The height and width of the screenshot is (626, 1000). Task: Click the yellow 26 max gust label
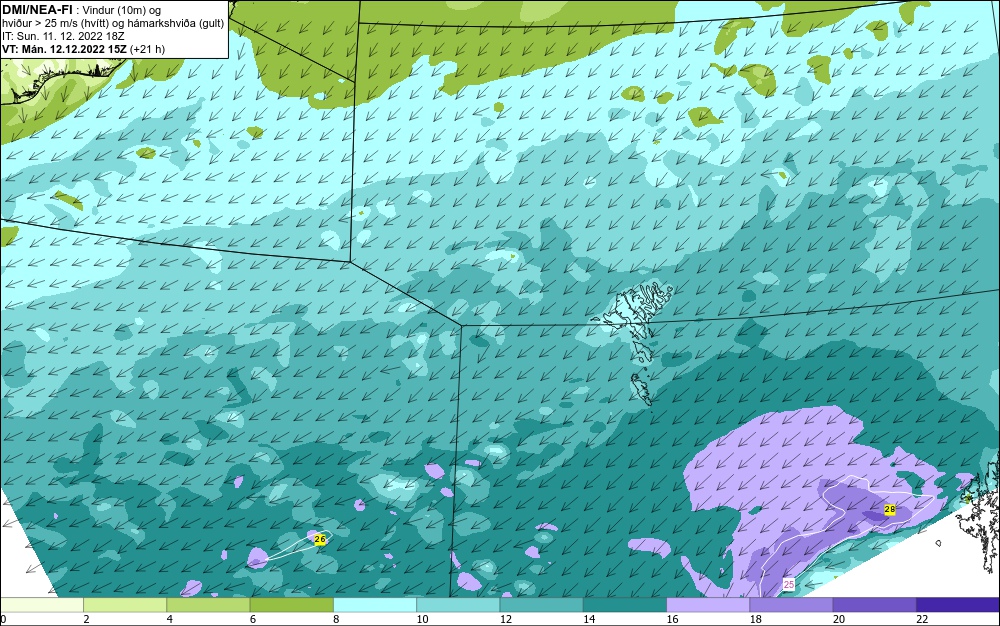320,539
